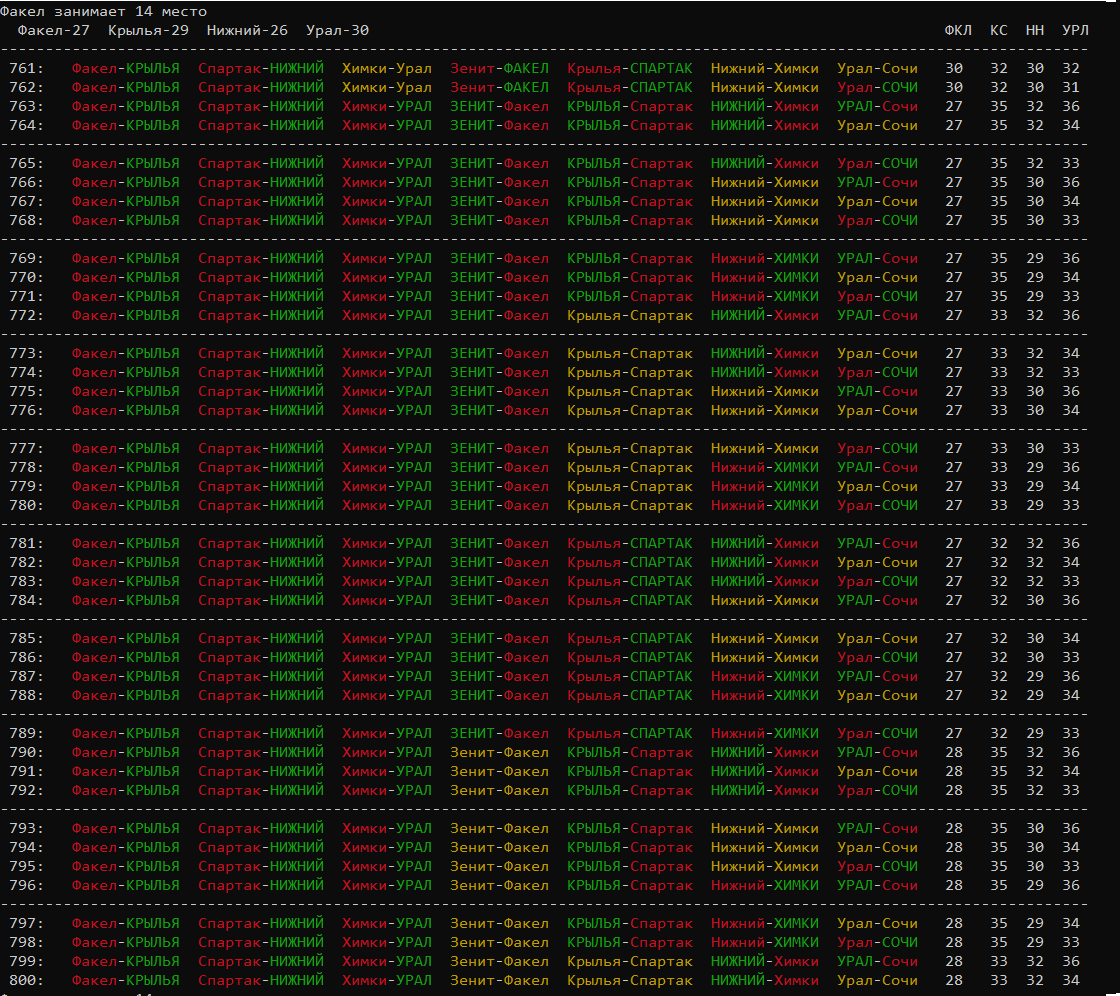Click 'Урал-СОЧИ' in row 798
1120x996 pixels.
click(x=877, y=942)
